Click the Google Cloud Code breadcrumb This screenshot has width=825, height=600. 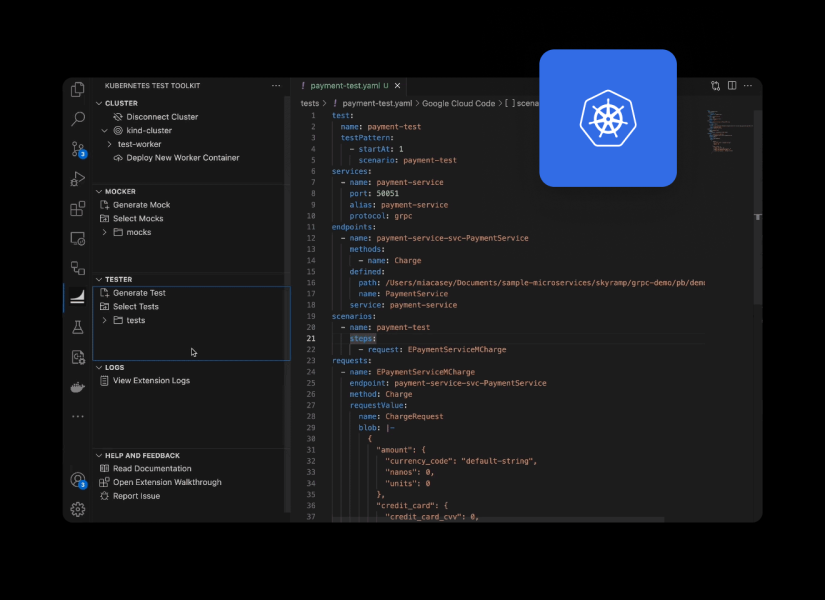coord(458,103)
